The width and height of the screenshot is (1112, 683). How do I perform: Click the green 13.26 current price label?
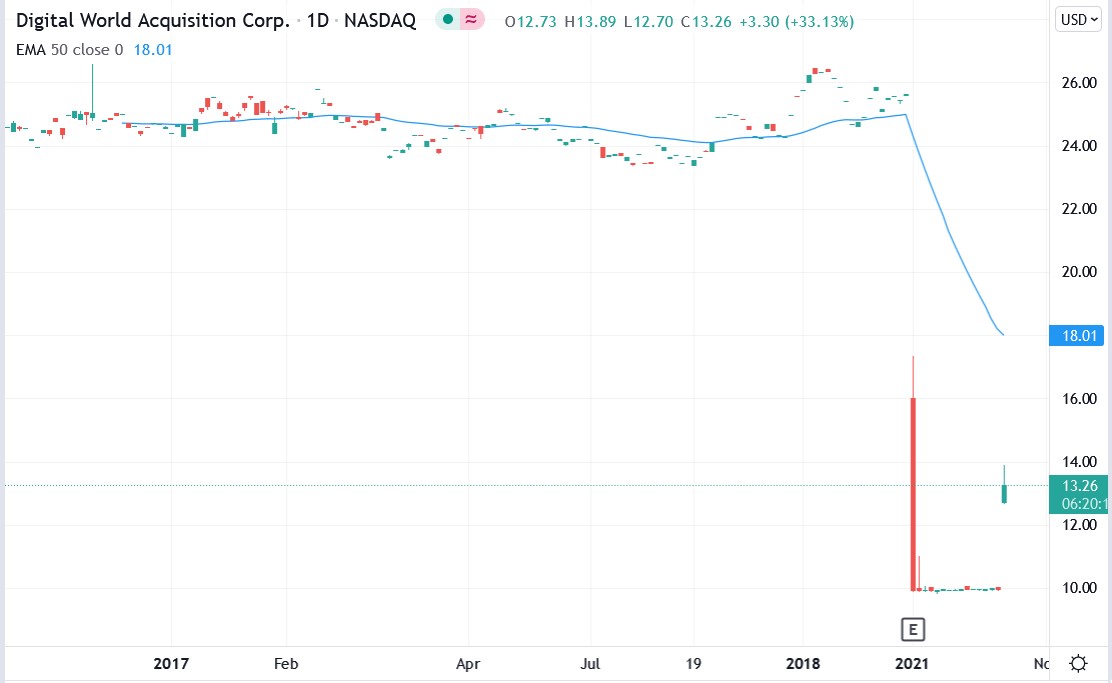click(1077, 494)
